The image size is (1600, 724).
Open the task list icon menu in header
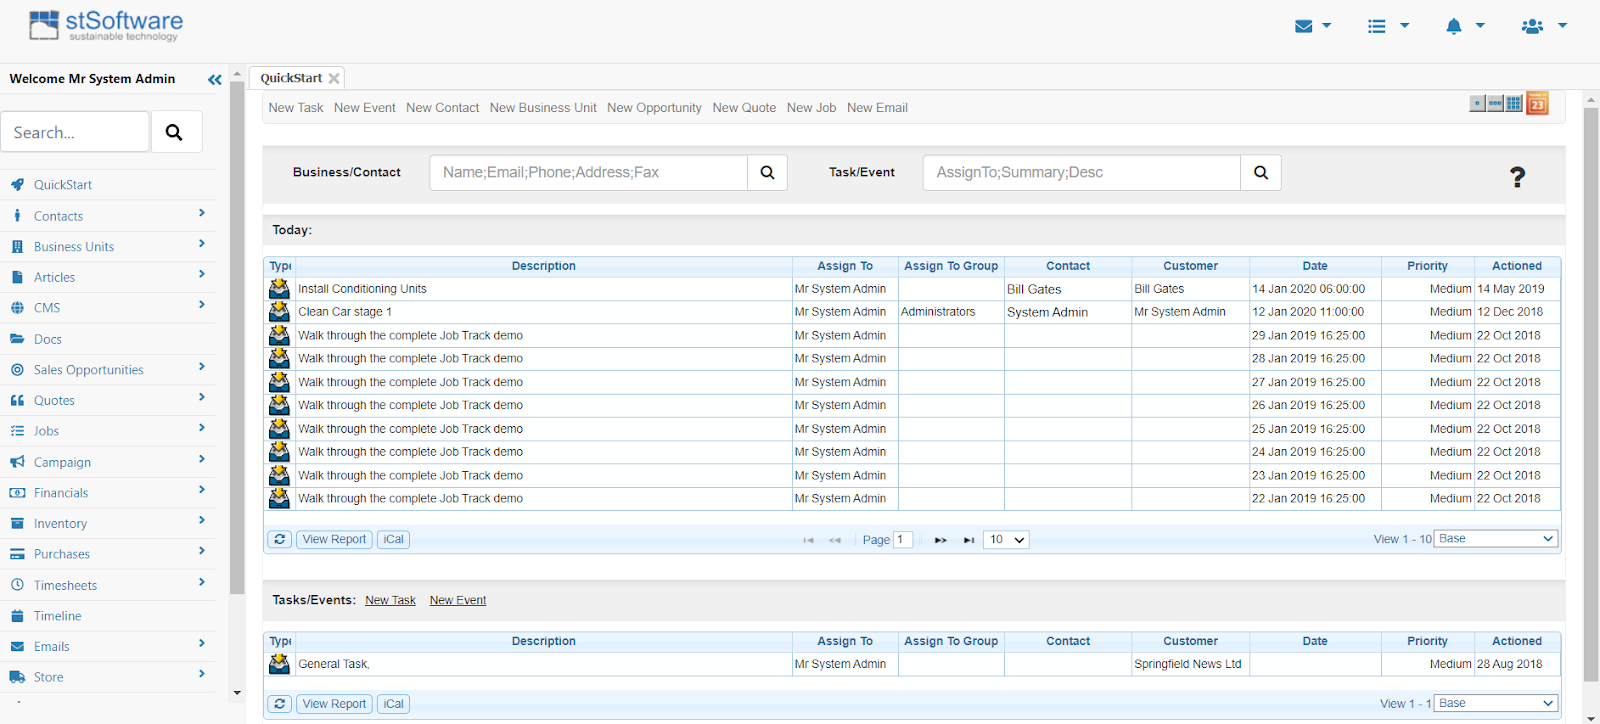(1388, 26)
